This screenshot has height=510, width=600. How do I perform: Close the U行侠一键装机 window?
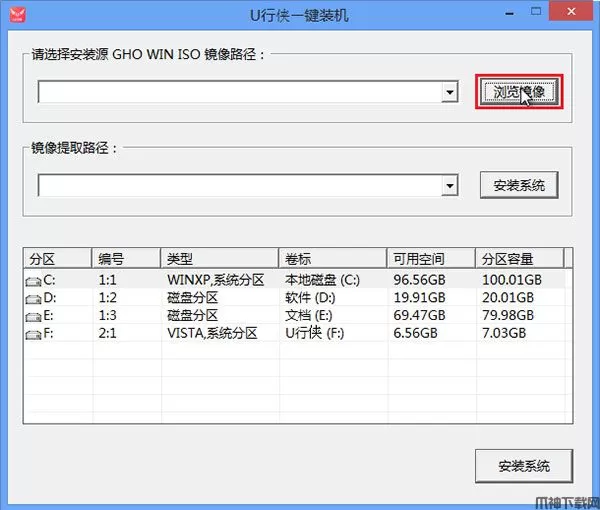tap(571, 11)
